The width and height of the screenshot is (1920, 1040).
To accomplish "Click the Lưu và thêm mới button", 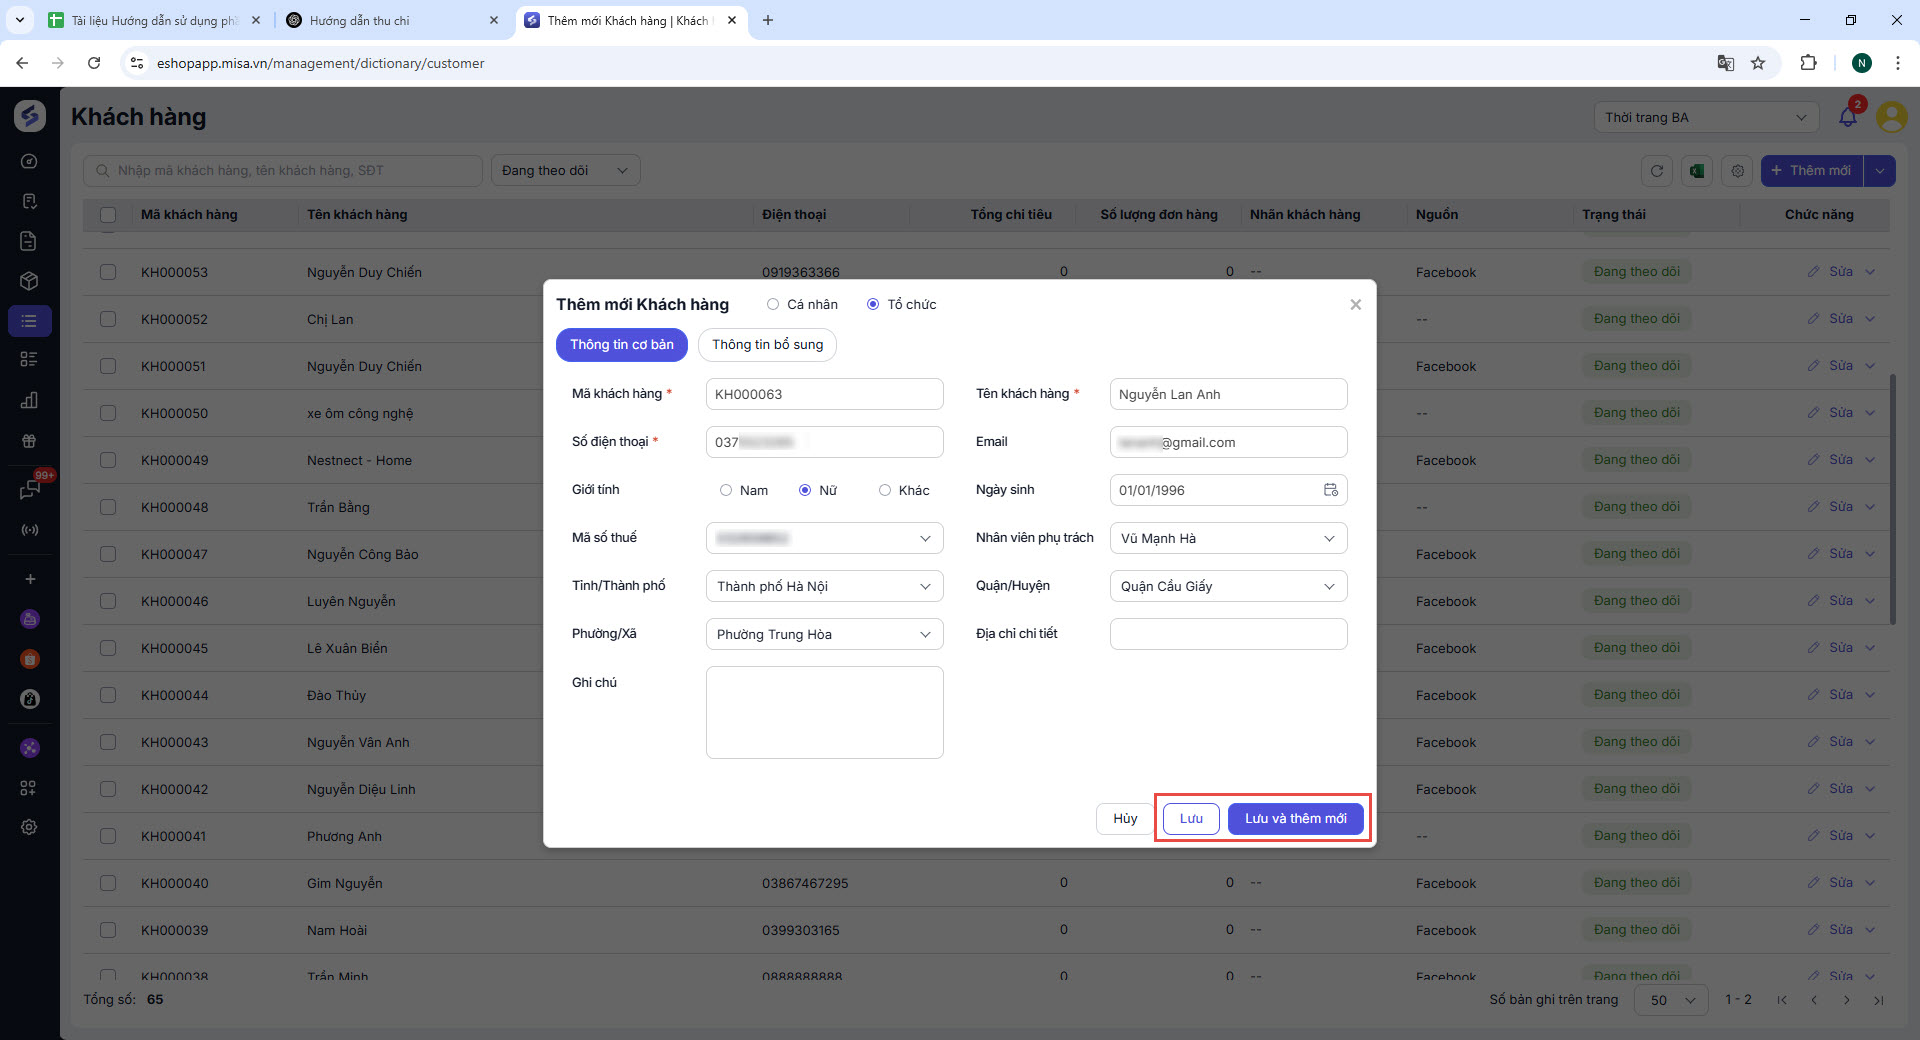I will [1295, 819].
